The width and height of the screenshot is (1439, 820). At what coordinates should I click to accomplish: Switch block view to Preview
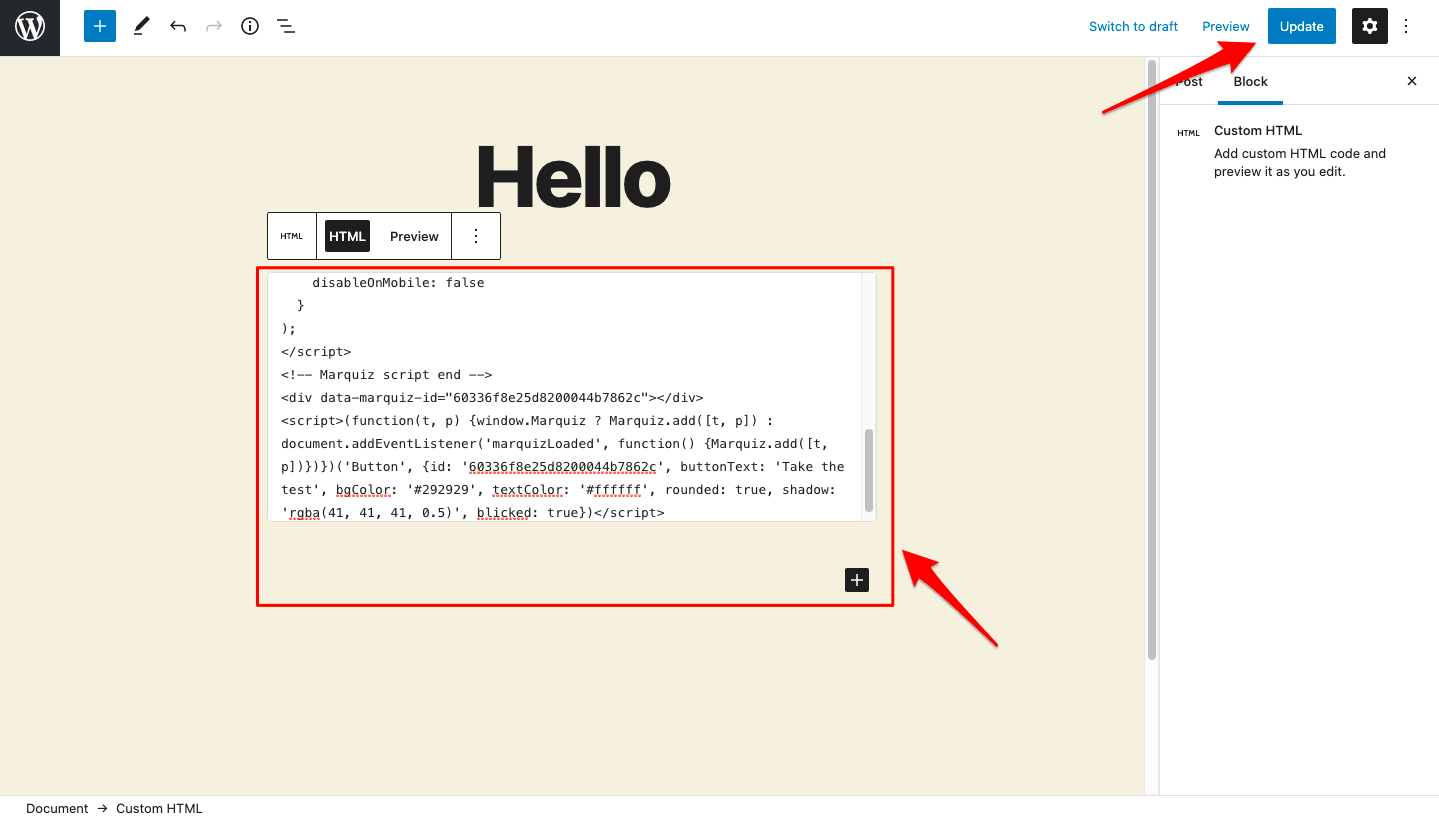[x=414, y=236]
